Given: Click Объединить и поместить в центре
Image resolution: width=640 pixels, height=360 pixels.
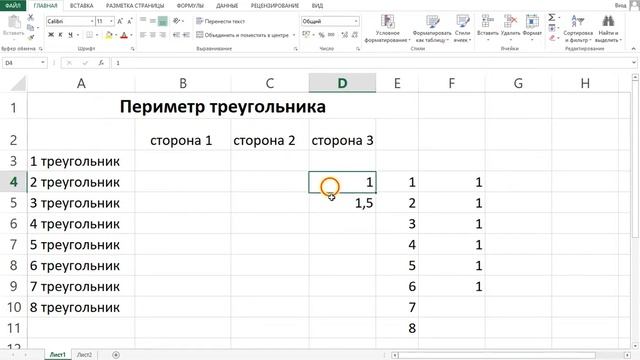Looking at the screenshot, I should pos(242,35).
